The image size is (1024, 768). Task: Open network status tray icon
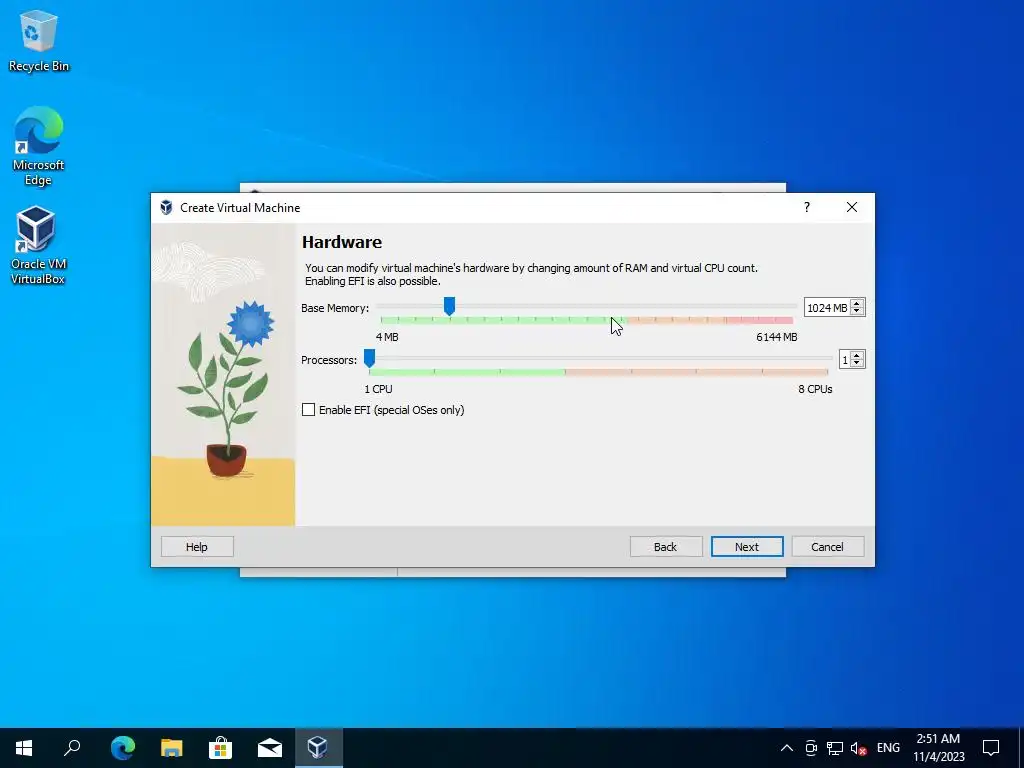835,748
